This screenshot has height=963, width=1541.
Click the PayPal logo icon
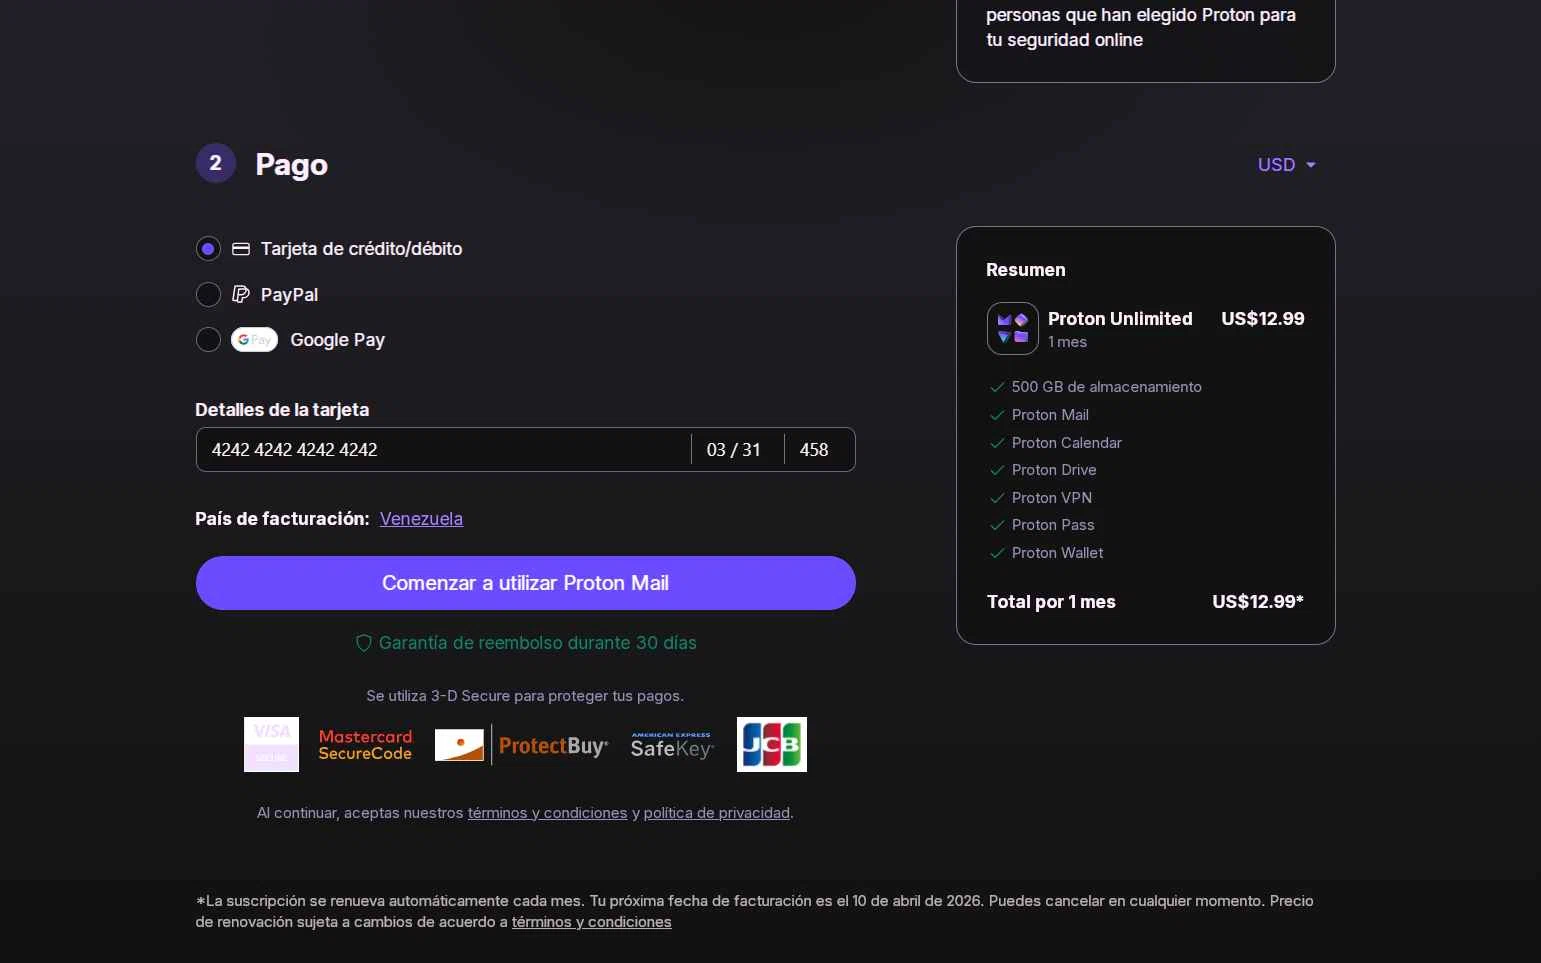click(241, 294)
